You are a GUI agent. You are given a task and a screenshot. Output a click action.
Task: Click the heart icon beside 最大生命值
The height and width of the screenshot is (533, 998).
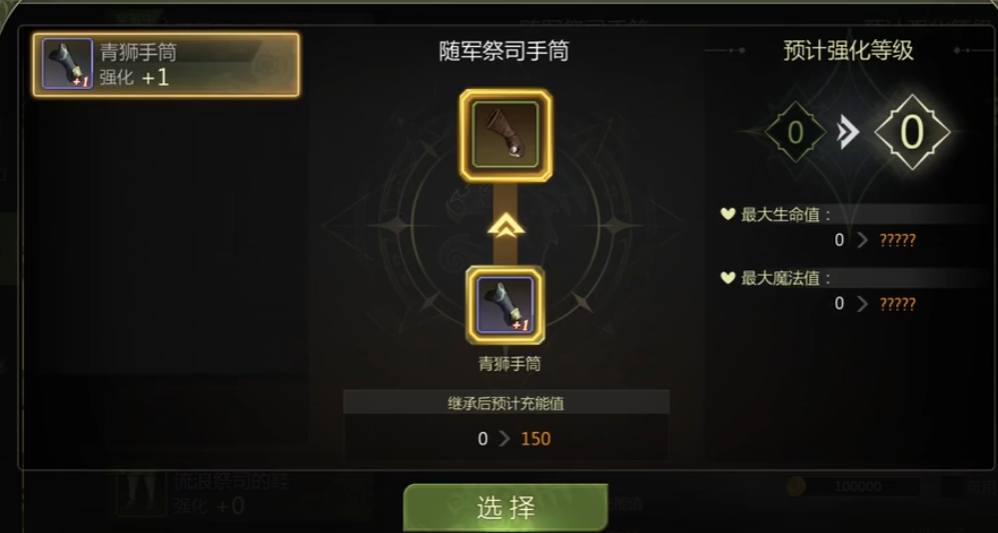tap(727, 214)
